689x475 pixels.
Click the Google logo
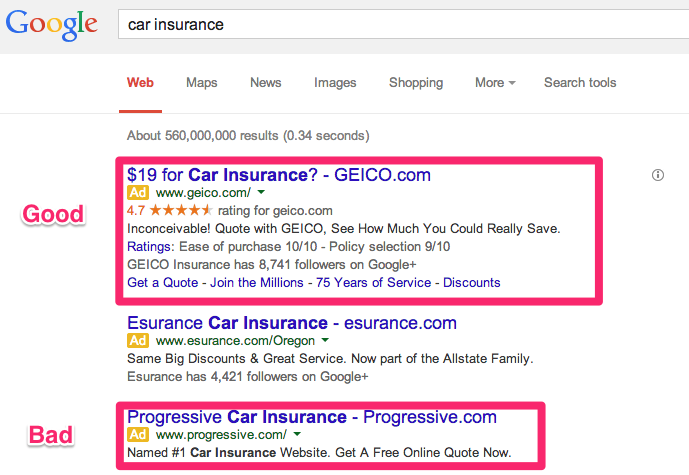pyautogui.click(x=51, y=25)
